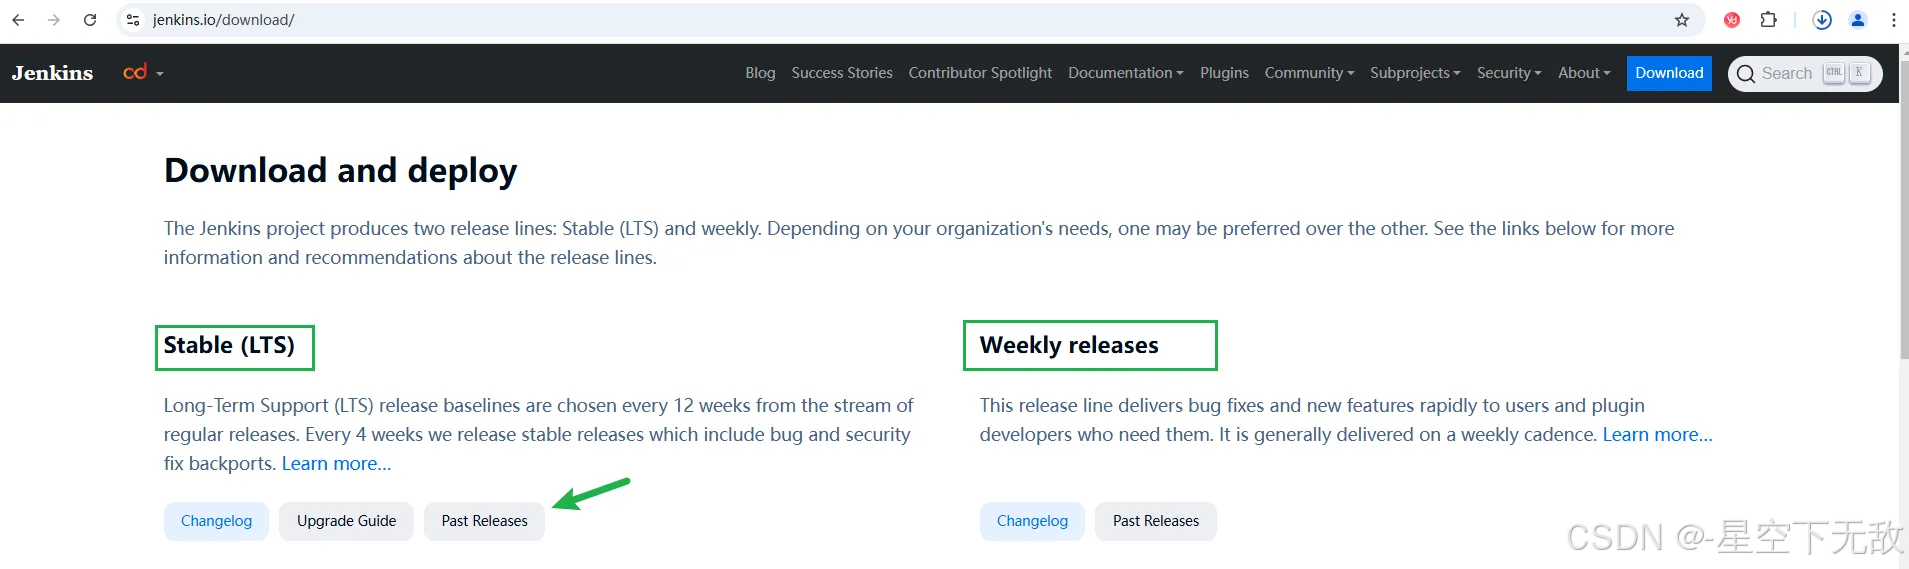Open the Blog nav link
This screenshot has width=1909, height=569.
click(760, 73)
